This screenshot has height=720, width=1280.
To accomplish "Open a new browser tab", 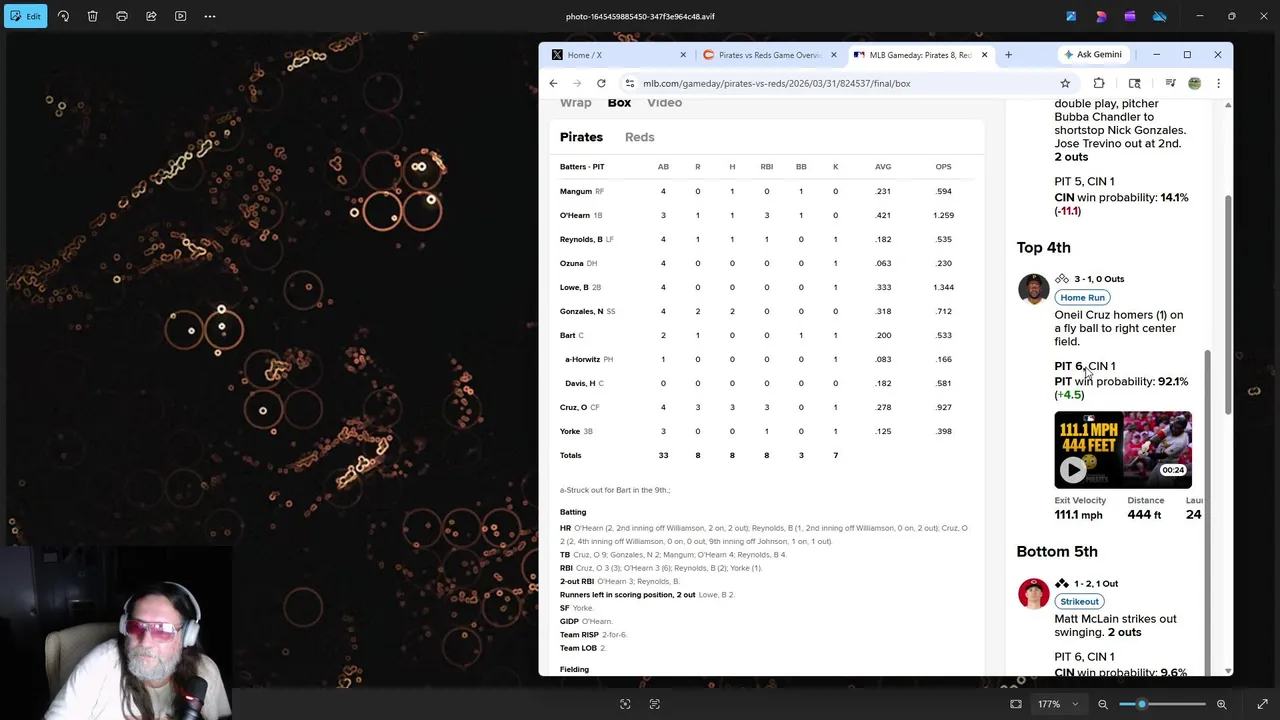I will tap(1008, 55).
